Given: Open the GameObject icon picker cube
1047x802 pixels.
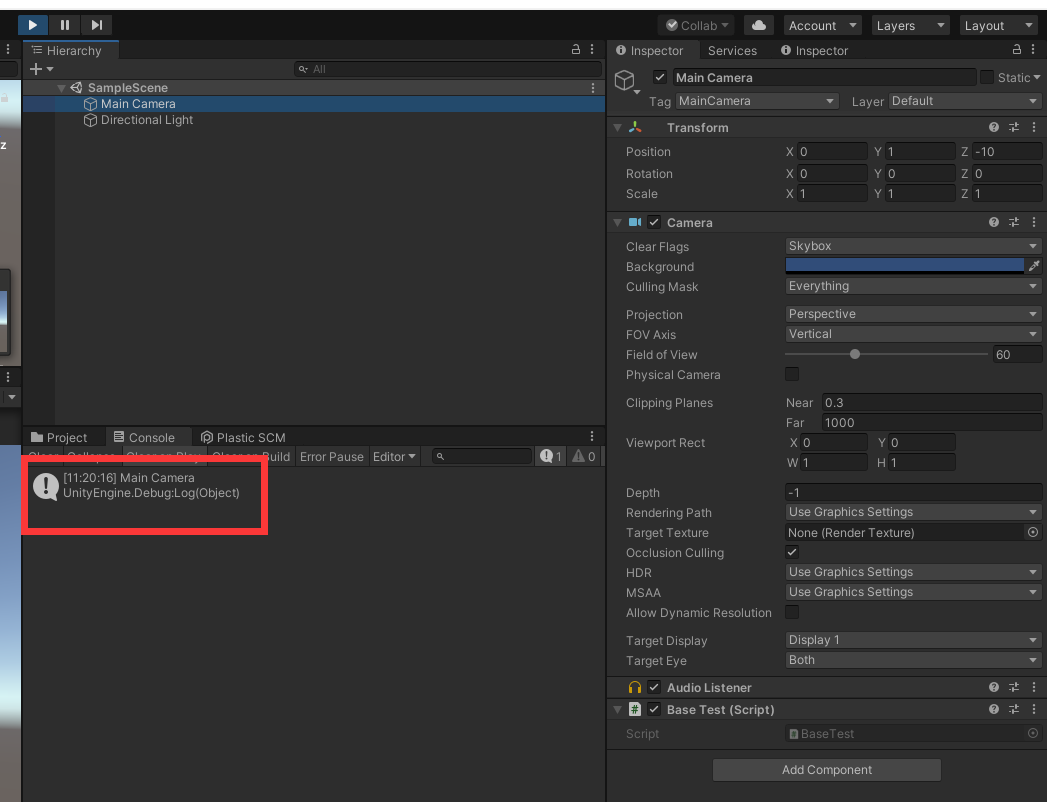Looking at the screenshot, I should click(x=626, y=81).
